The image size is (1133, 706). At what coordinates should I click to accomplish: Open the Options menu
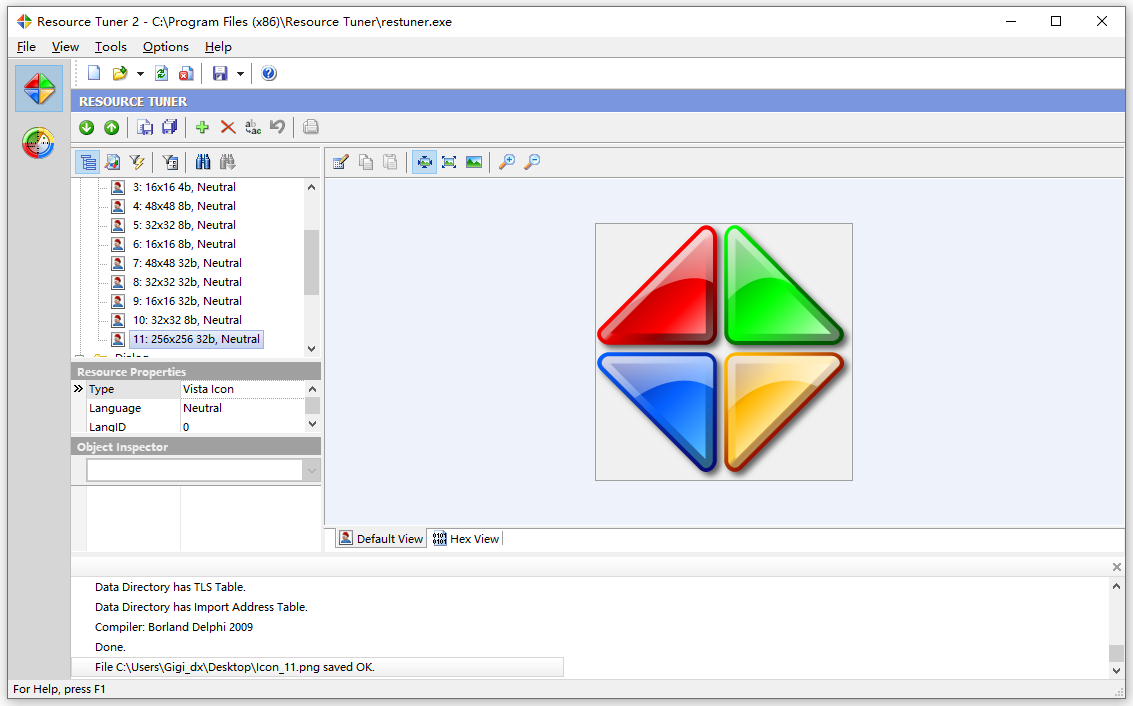pos(165,46)
